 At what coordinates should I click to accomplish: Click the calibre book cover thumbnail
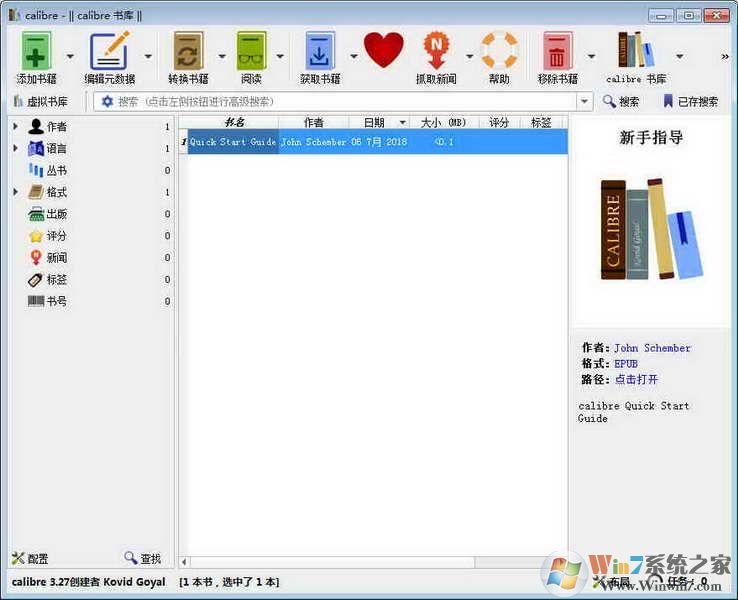point(651,230)
